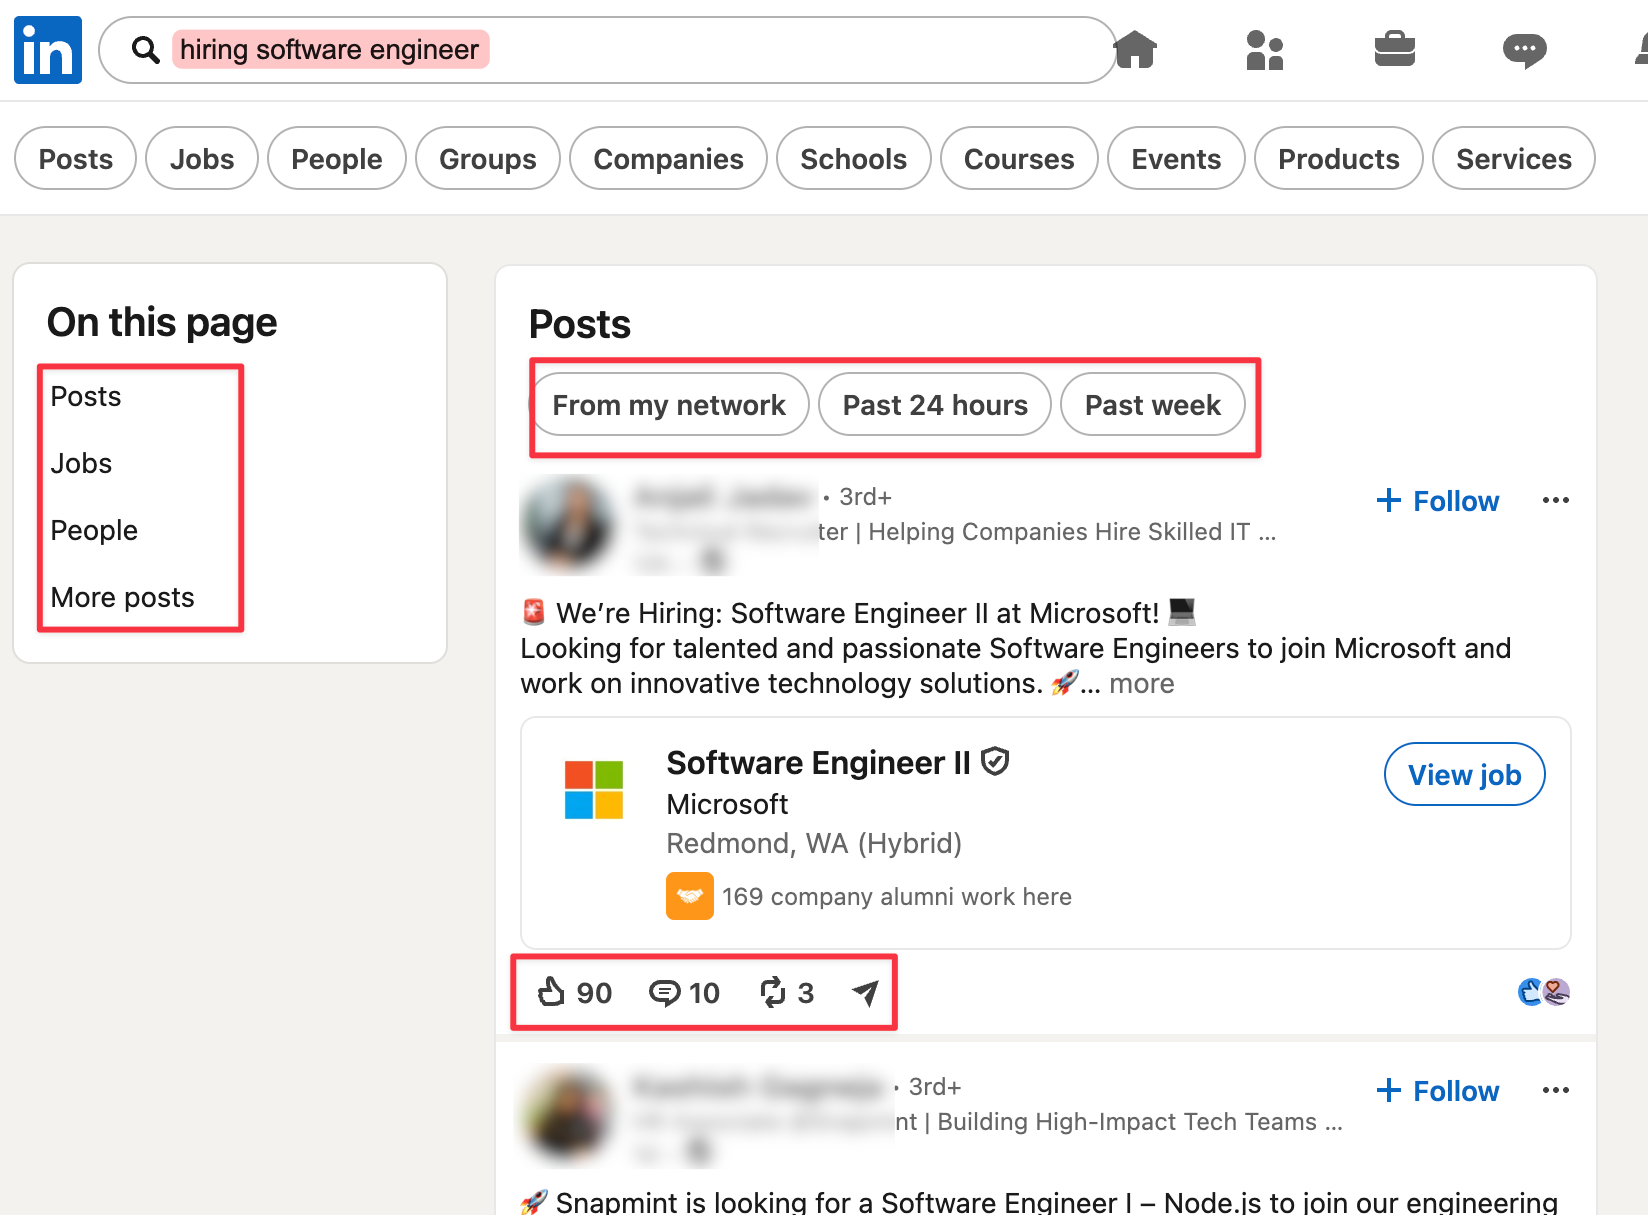This screenshot has height=1215, width=1648.
Task: Open Messaging chat bubble icon
Action: [1524, 50]
